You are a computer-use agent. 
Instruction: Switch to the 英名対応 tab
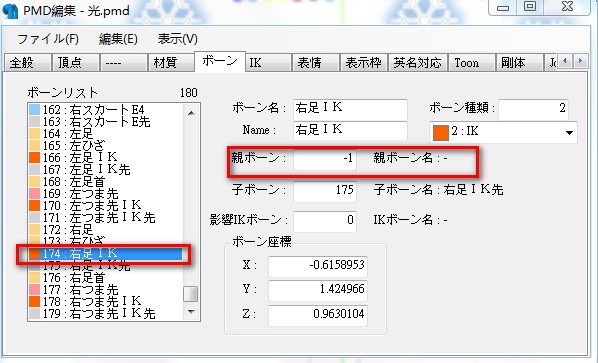point(418,63)
